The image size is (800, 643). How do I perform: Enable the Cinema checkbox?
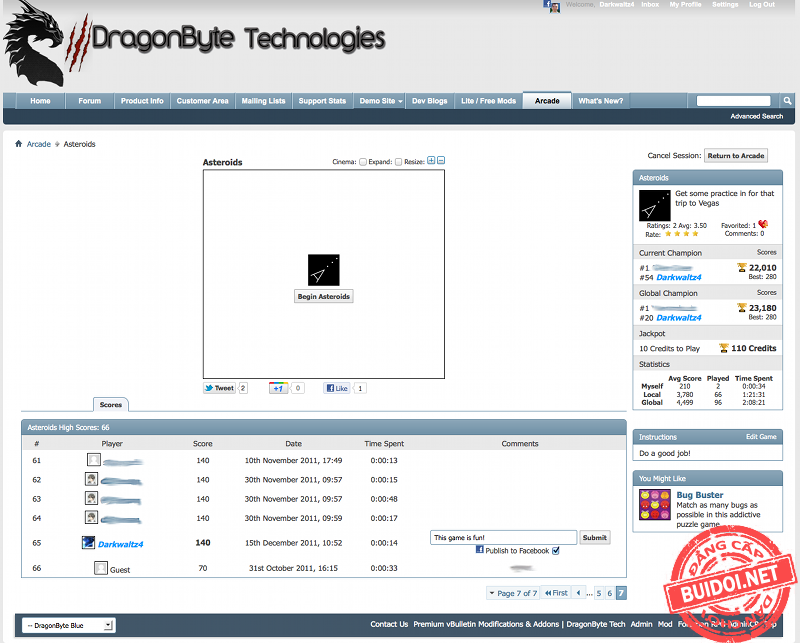tap(363, 162)
